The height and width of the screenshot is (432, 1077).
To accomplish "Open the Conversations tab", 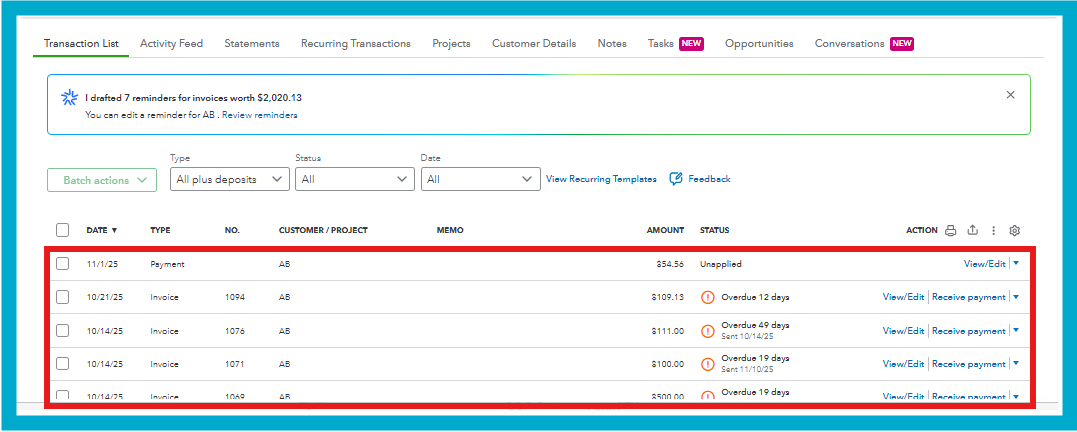I will pos(850,43).
